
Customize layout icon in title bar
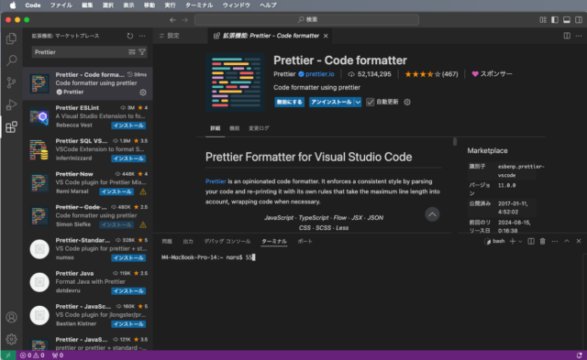pos(543,20)
